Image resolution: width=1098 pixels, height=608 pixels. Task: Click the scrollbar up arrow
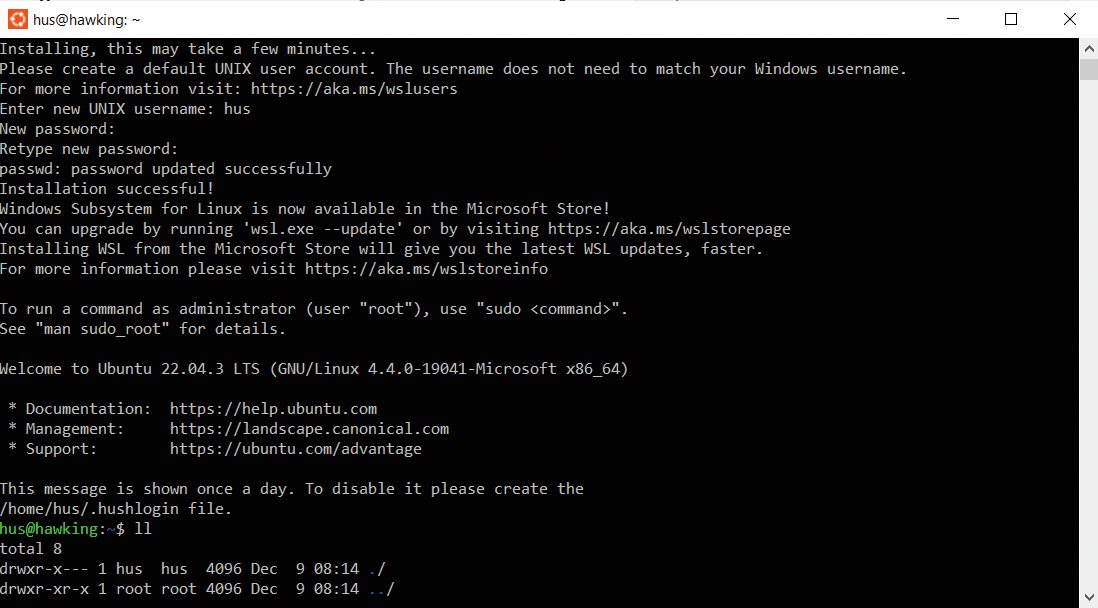(x=1089, y=48)
